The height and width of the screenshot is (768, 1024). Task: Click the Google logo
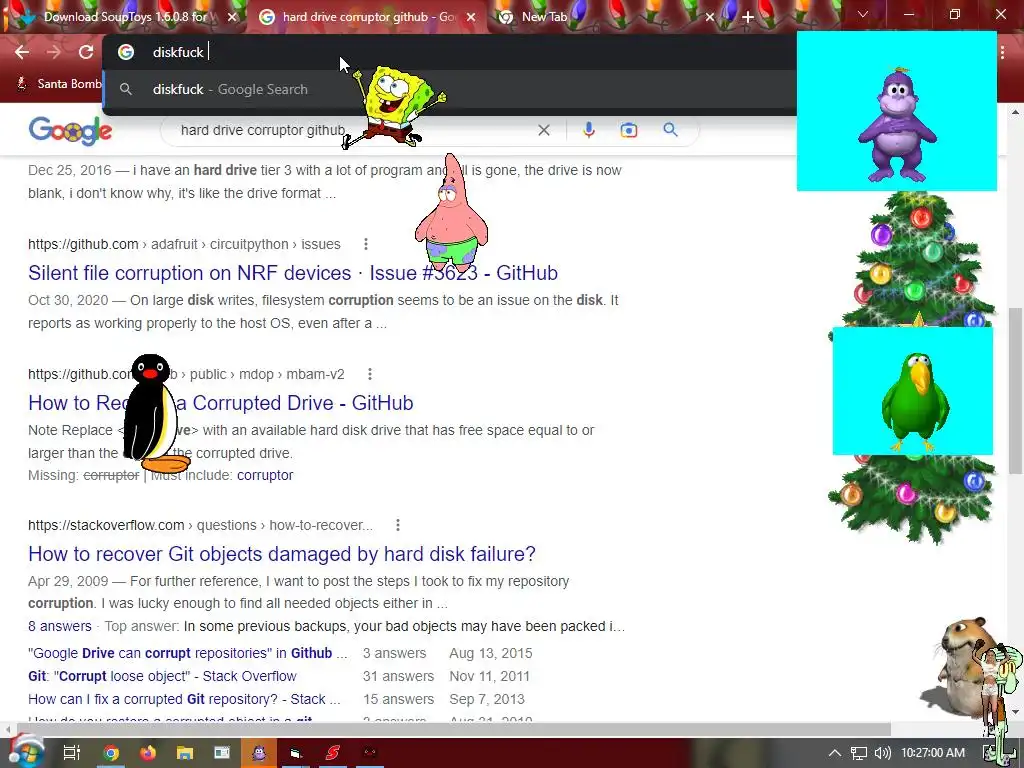tap(71, 131)
